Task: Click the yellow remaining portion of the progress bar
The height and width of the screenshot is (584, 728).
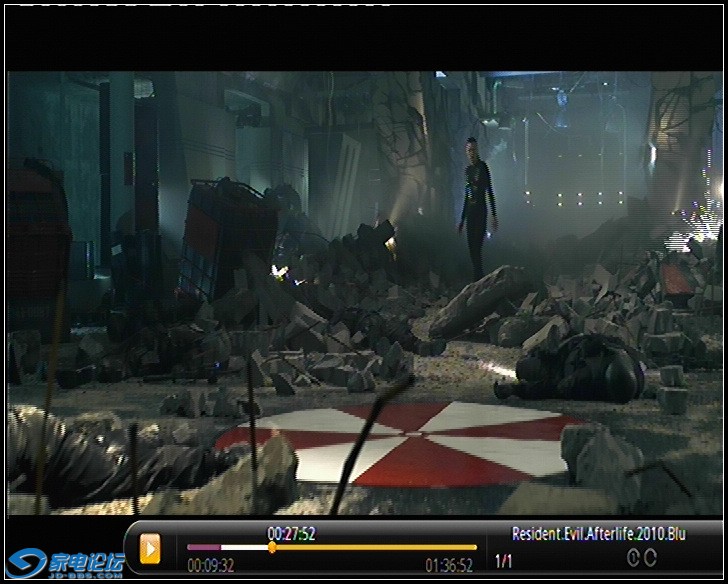Action: pyautogui.click(x=377, y=547)
